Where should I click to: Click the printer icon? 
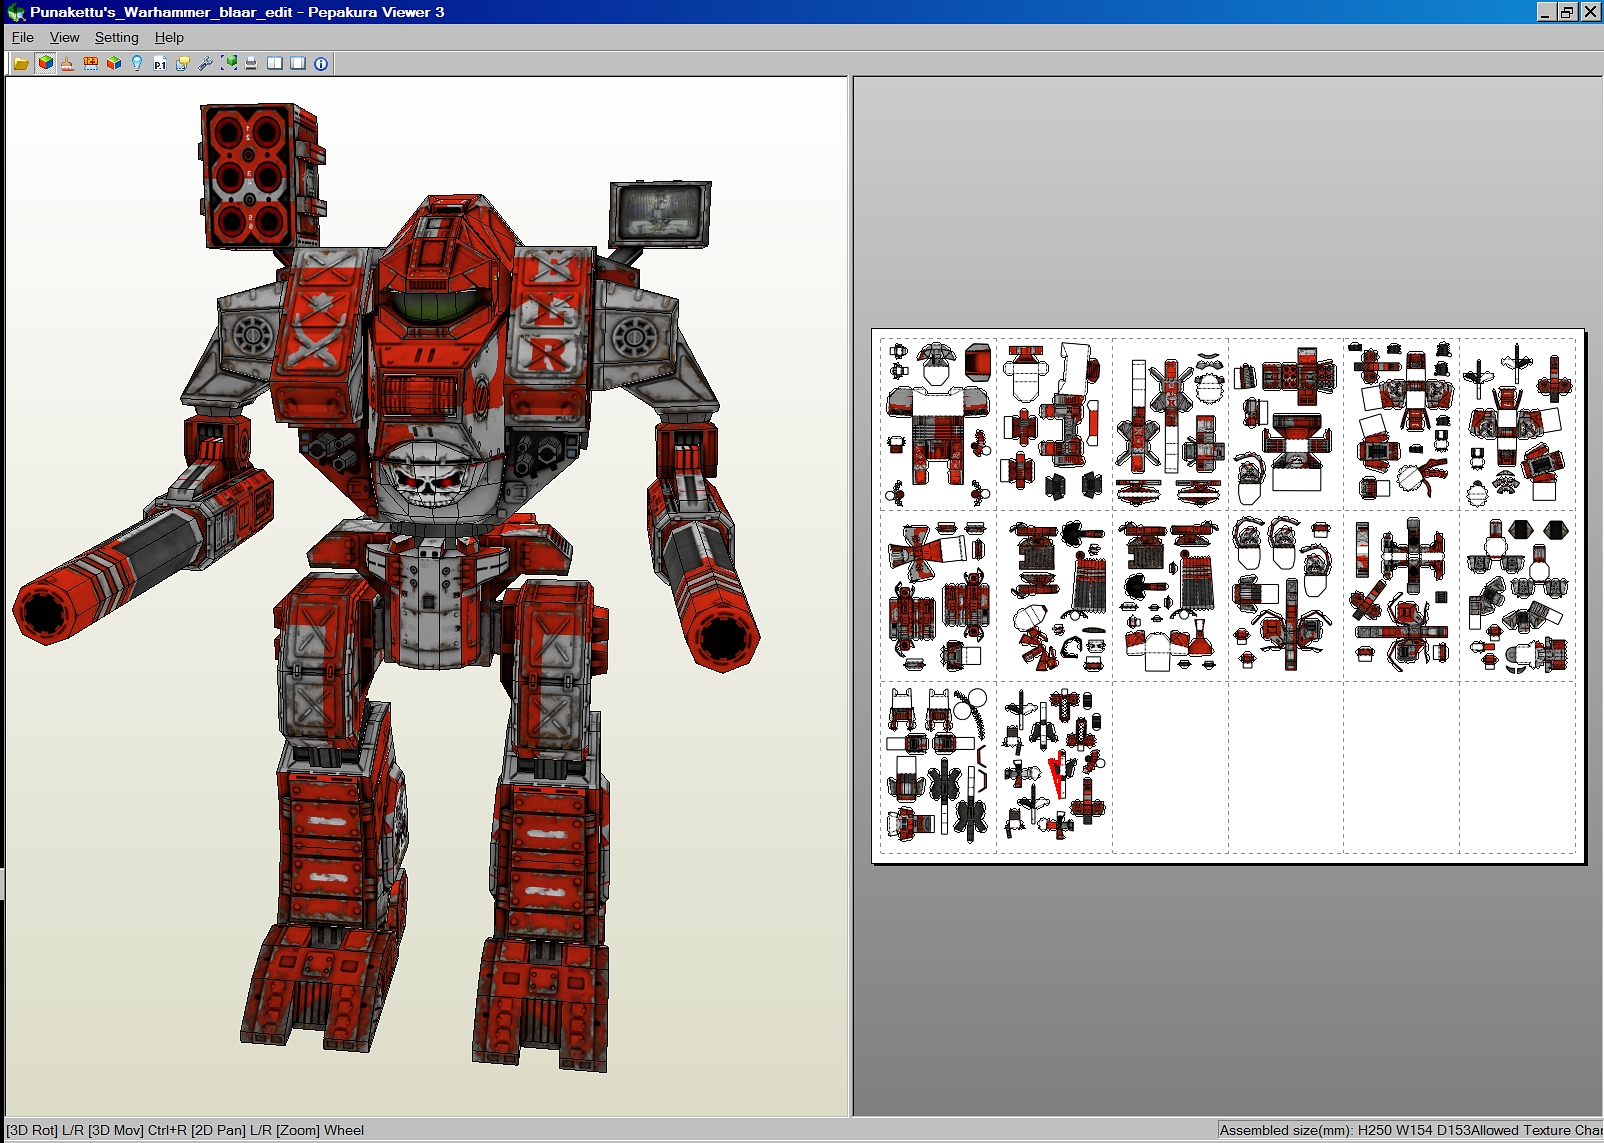click(x=251, y=63)
